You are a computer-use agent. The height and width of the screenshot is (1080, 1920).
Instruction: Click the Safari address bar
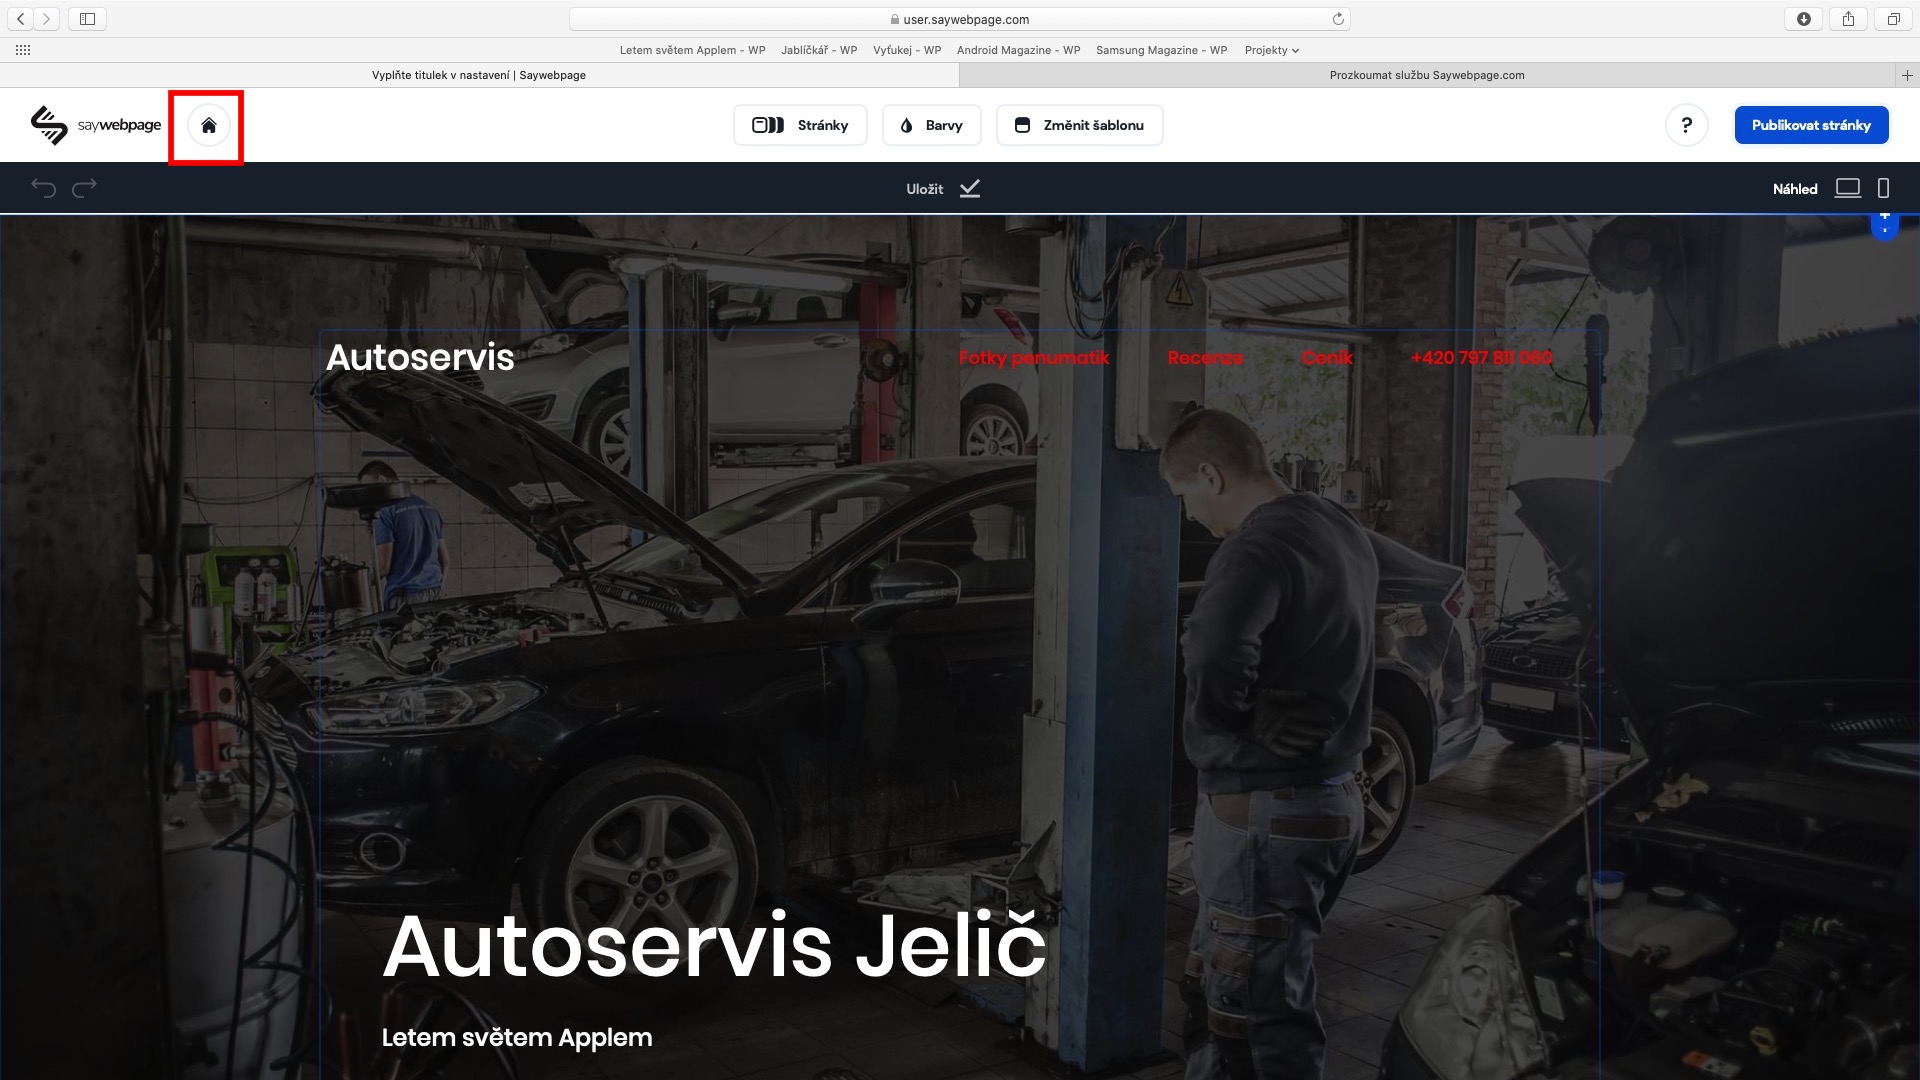pos(960,19)
